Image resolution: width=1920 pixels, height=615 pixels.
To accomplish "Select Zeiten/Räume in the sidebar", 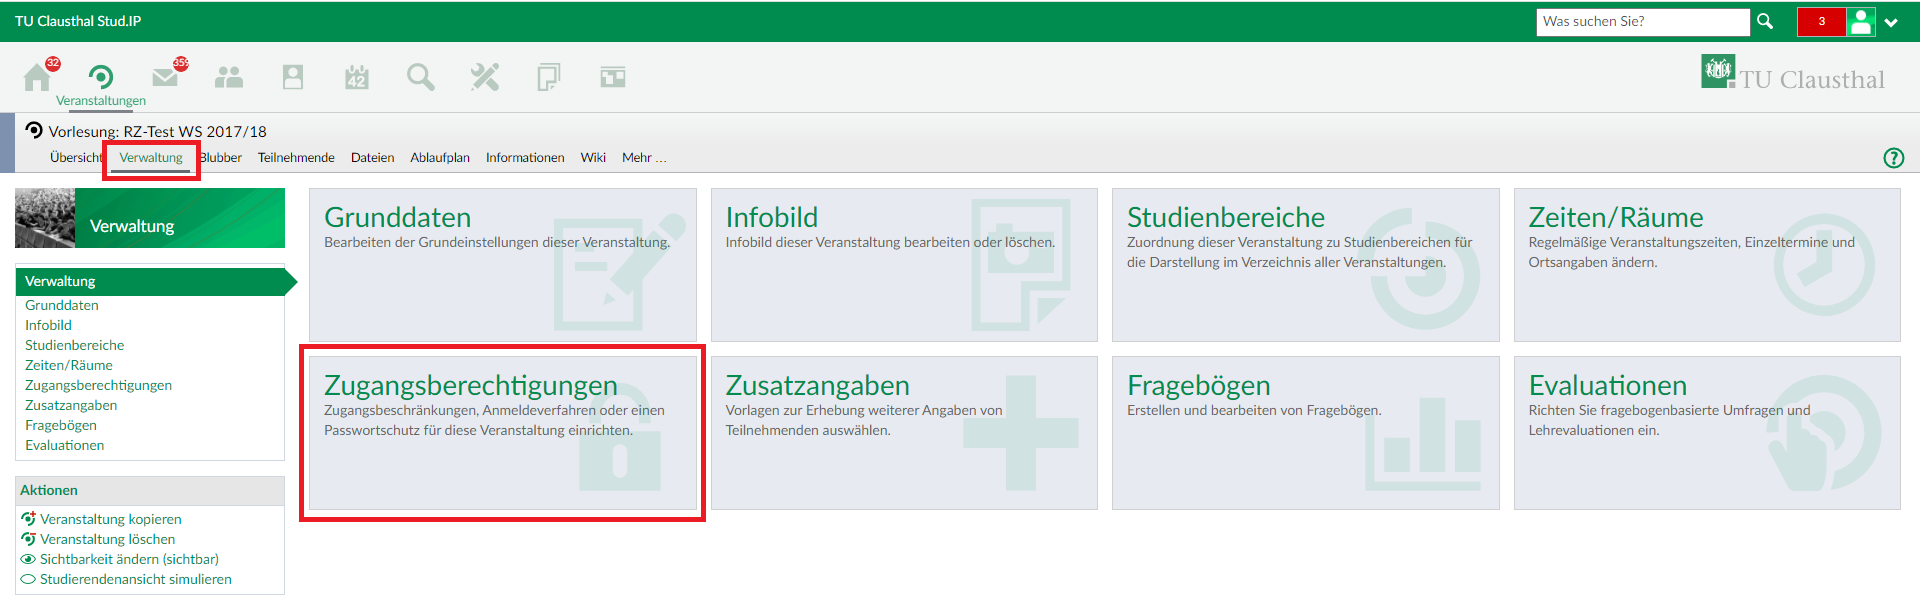I will 69,365.
